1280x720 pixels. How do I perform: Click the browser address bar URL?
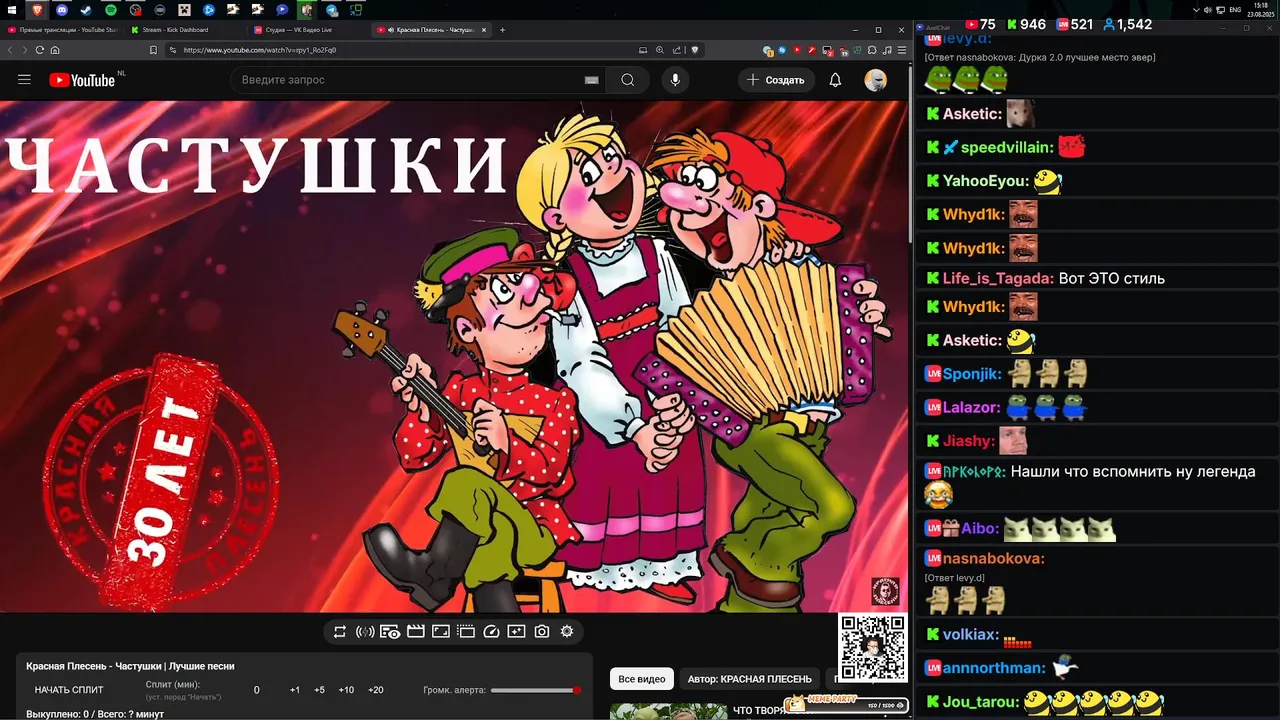260,50
